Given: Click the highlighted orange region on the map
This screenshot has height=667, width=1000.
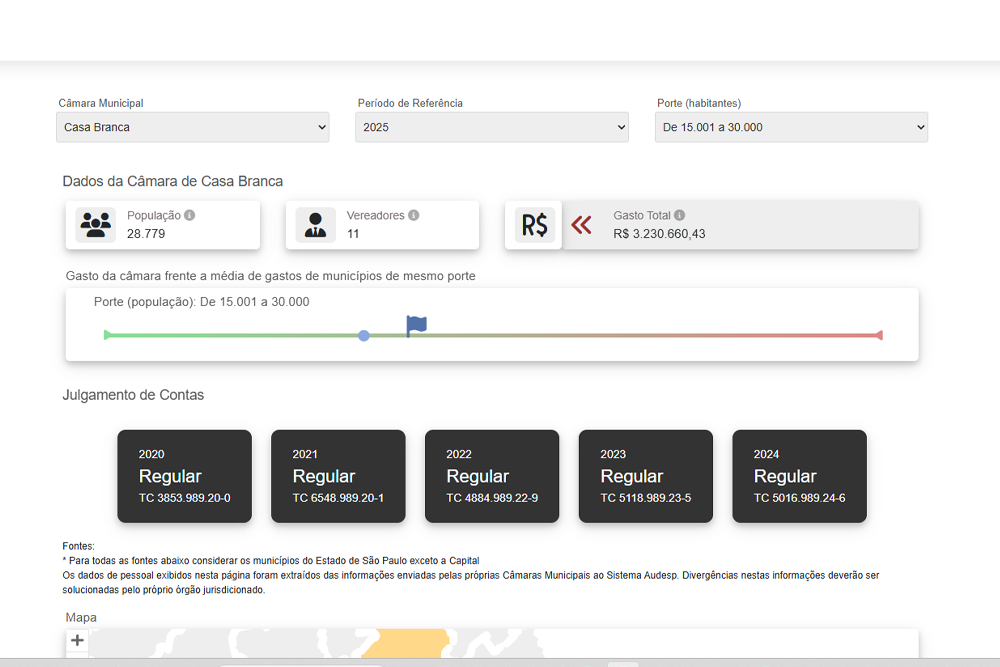Looking at the screenshot, I should point(408,643).
